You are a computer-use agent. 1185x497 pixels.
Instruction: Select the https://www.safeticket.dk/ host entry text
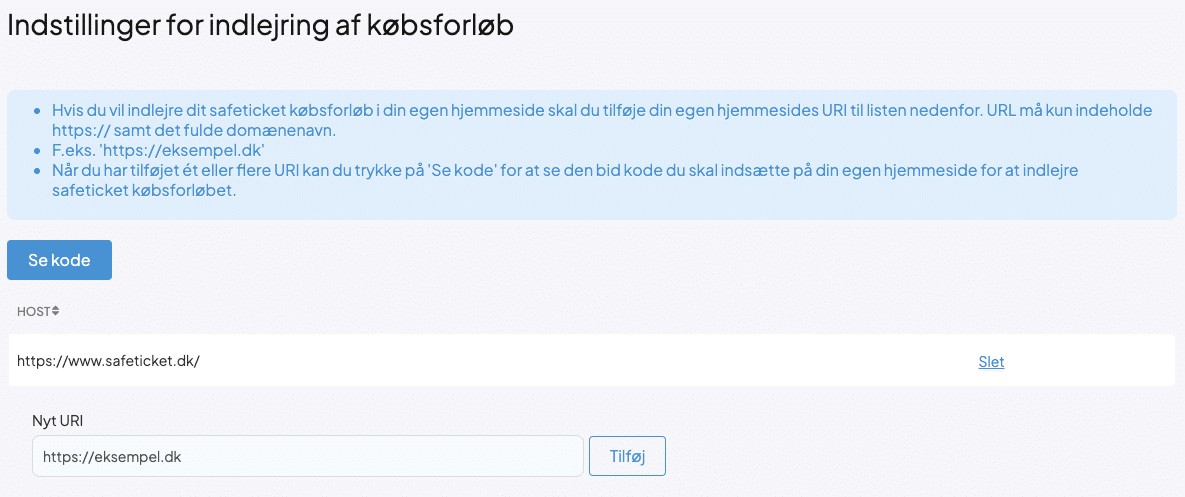(x=109, y=361)
